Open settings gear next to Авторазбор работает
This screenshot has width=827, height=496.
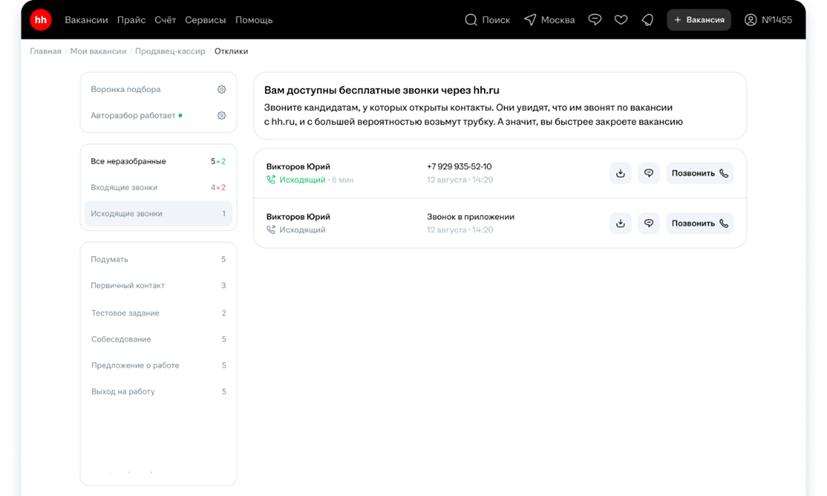click(221, 115)
